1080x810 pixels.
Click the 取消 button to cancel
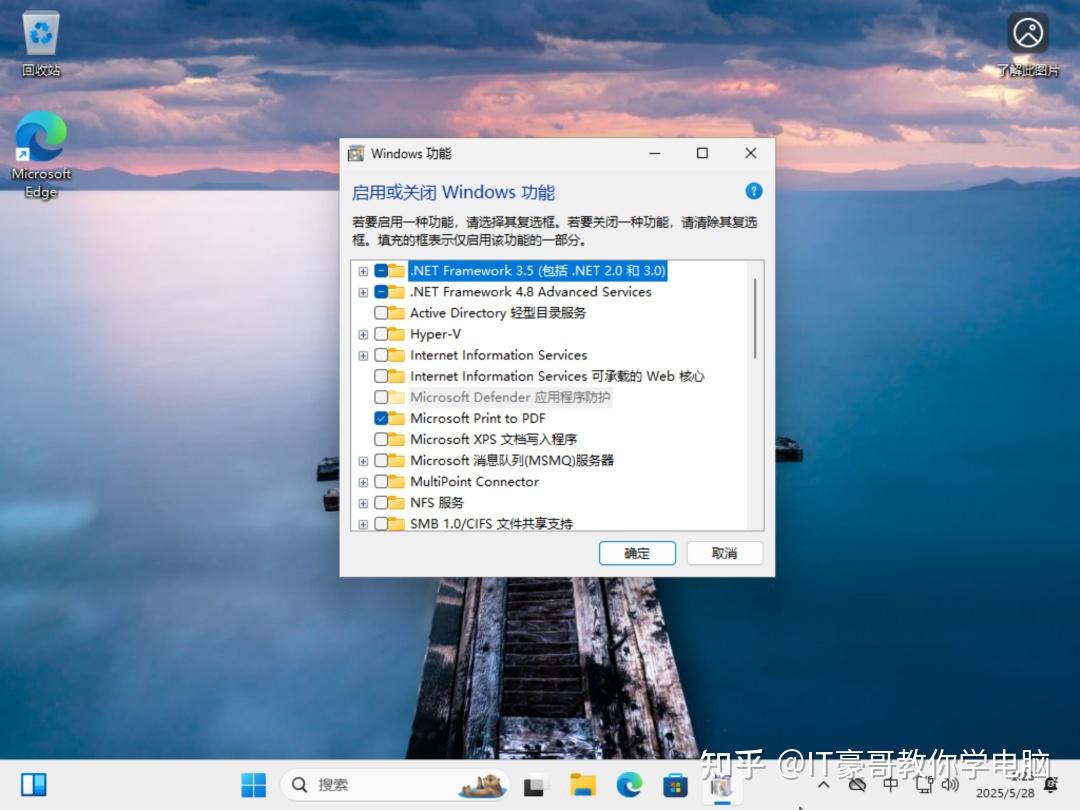724,553
